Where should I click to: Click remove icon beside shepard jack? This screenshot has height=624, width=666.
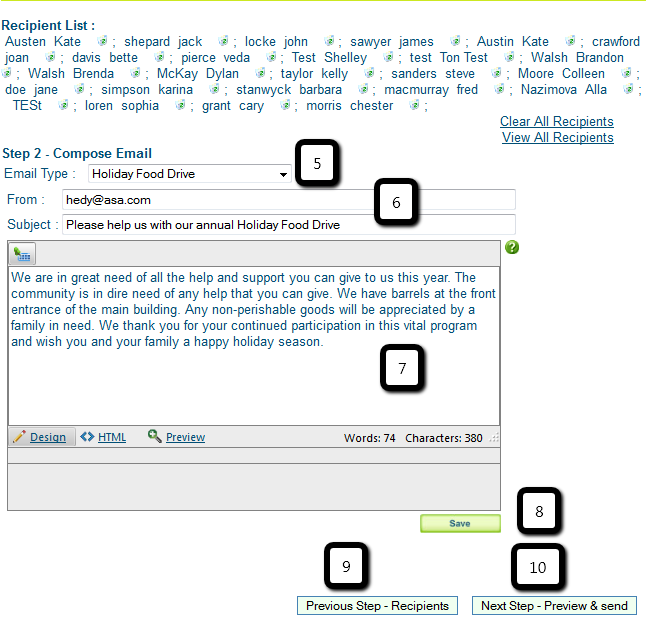(x=223, y=42)
